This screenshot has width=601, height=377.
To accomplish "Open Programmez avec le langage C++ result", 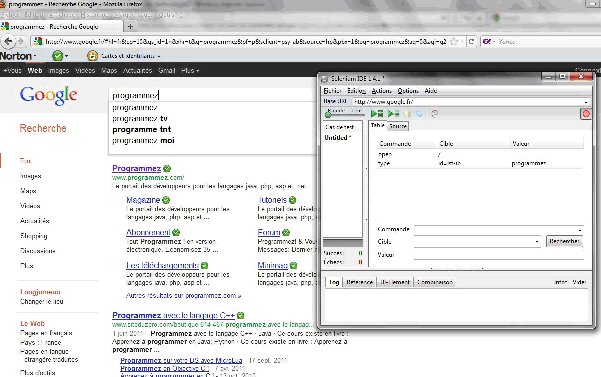I will point(173,315).
